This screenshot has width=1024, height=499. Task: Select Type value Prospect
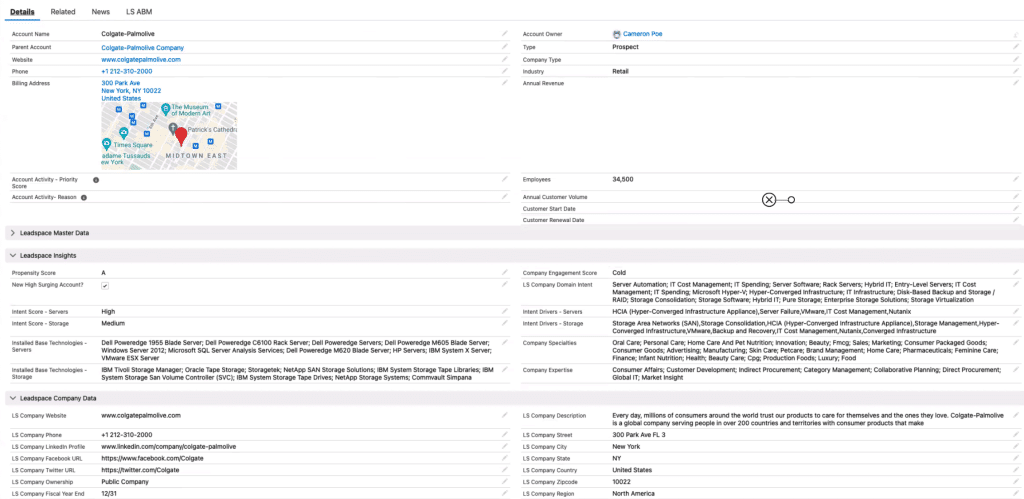tap(626, 47)
